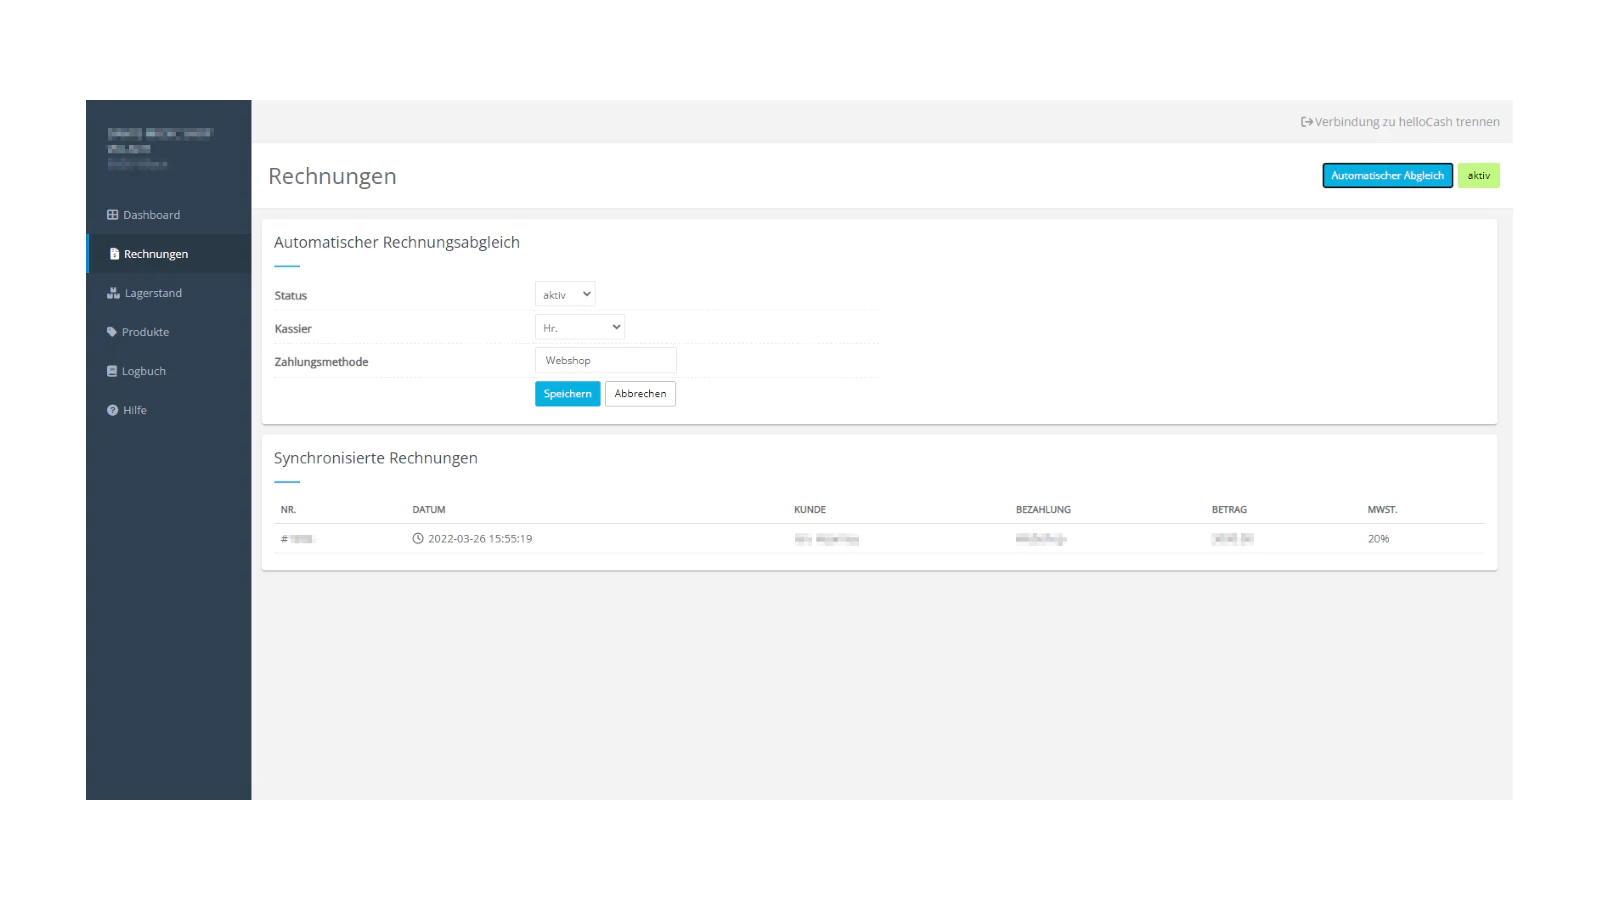Click the Lagerstand boxes icon
This screenshot has height=900, width=1600.
click(113, 293)
